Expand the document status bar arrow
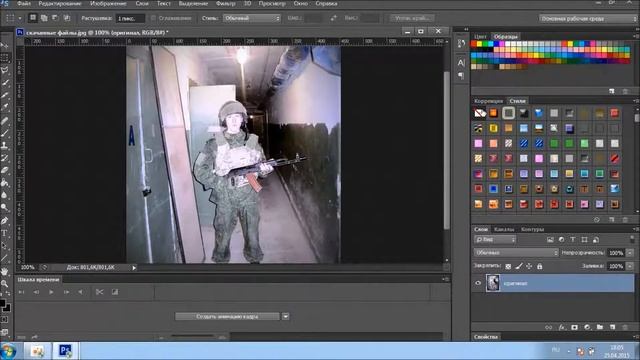 click(x=134, y=268)
